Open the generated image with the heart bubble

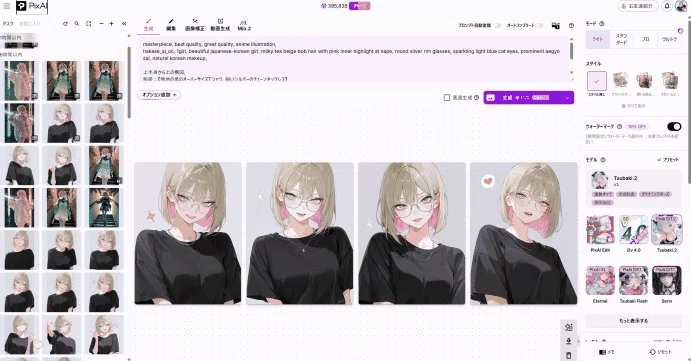coord(524,233)
